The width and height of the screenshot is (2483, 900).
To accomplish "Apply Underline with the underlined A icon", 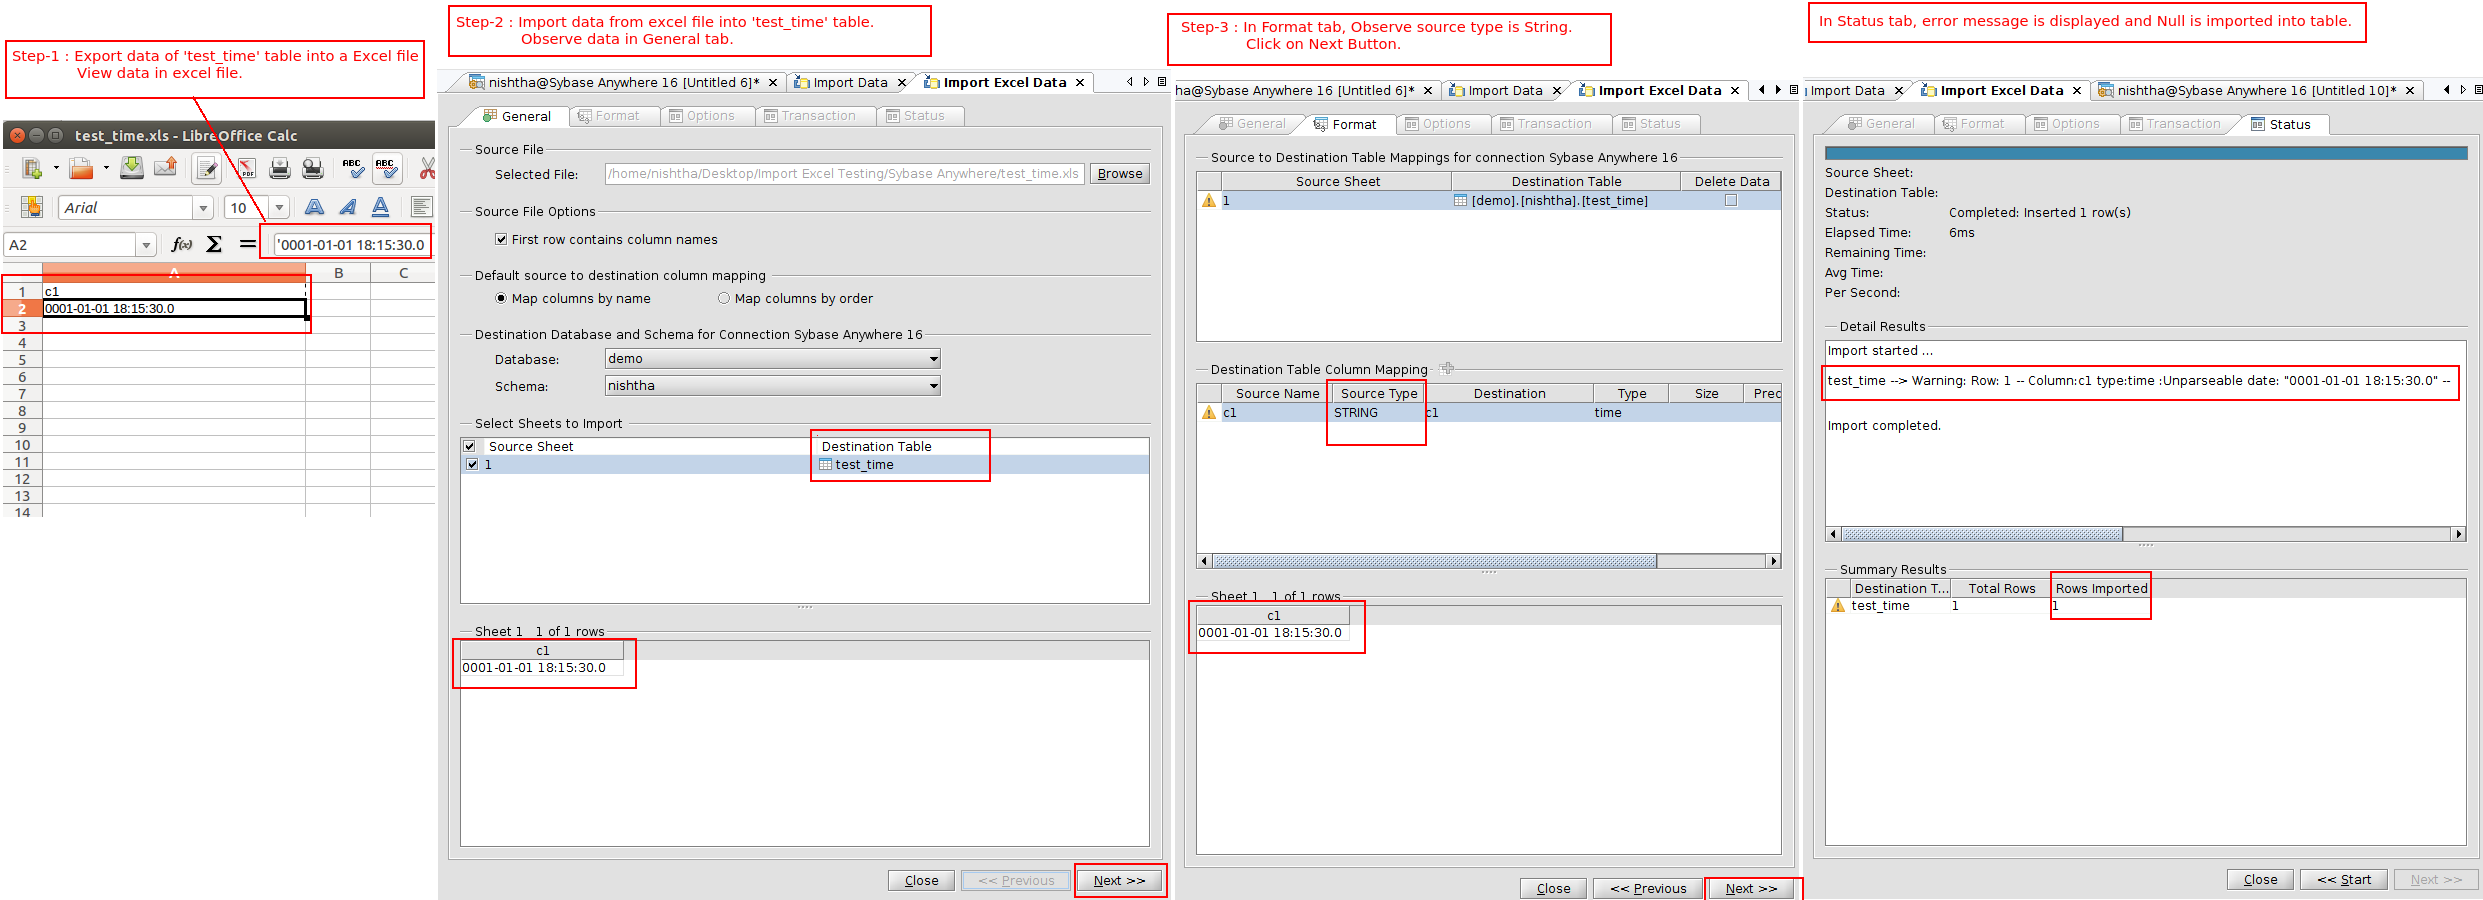I will (x=381, y=207).
